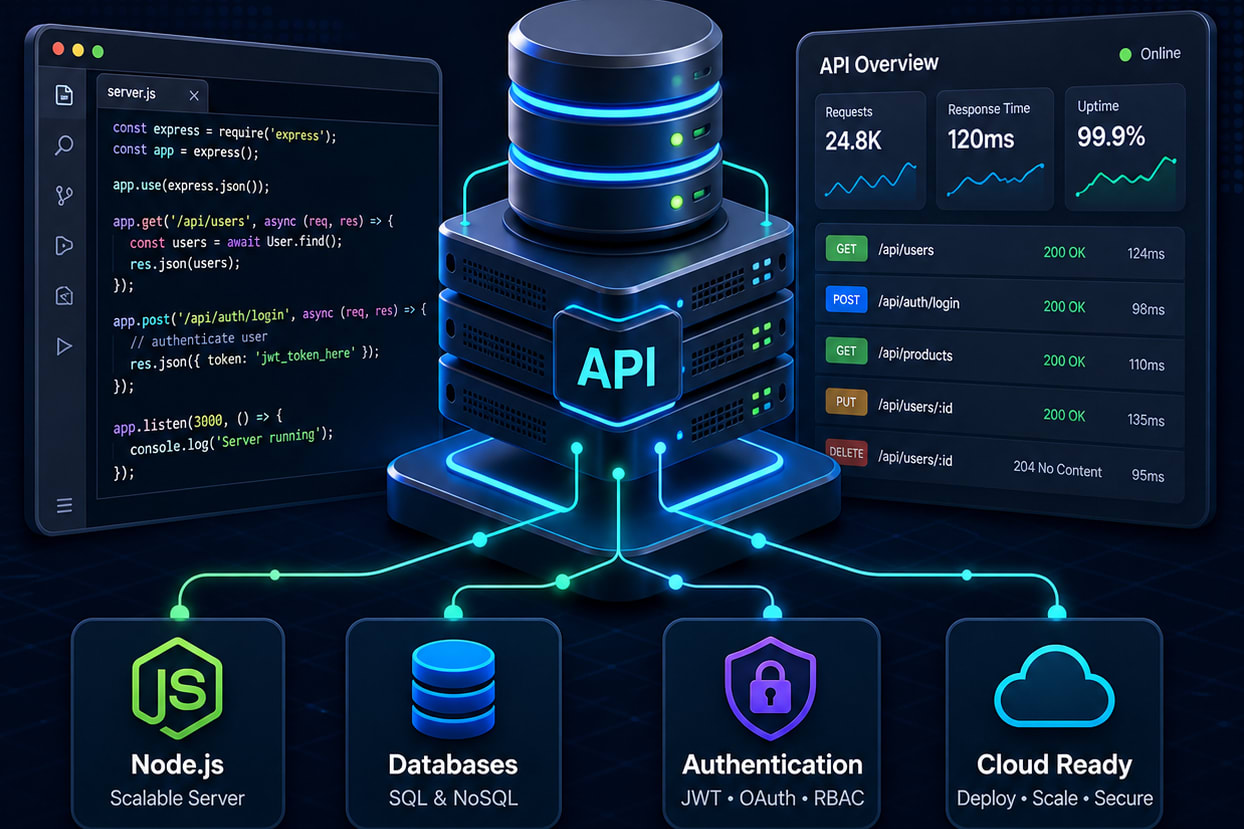Select the /api/products endpoint path
The image size is (1244, 829).
[915, 355]
